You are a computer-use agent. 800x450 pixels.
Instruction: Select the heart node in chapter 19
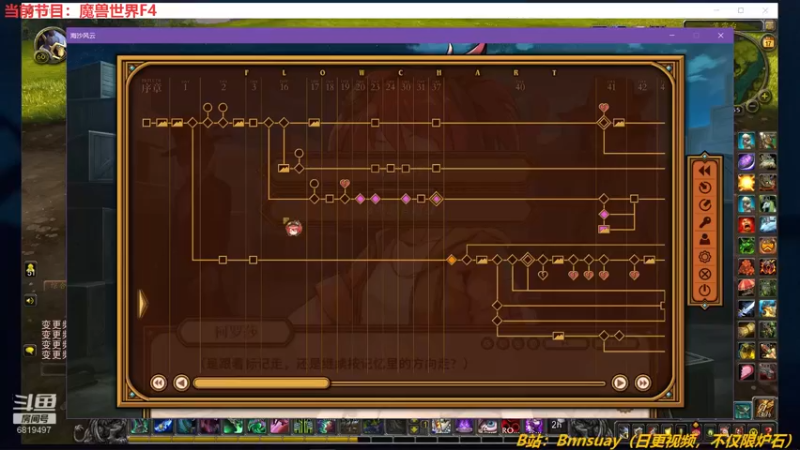point(345,183)
